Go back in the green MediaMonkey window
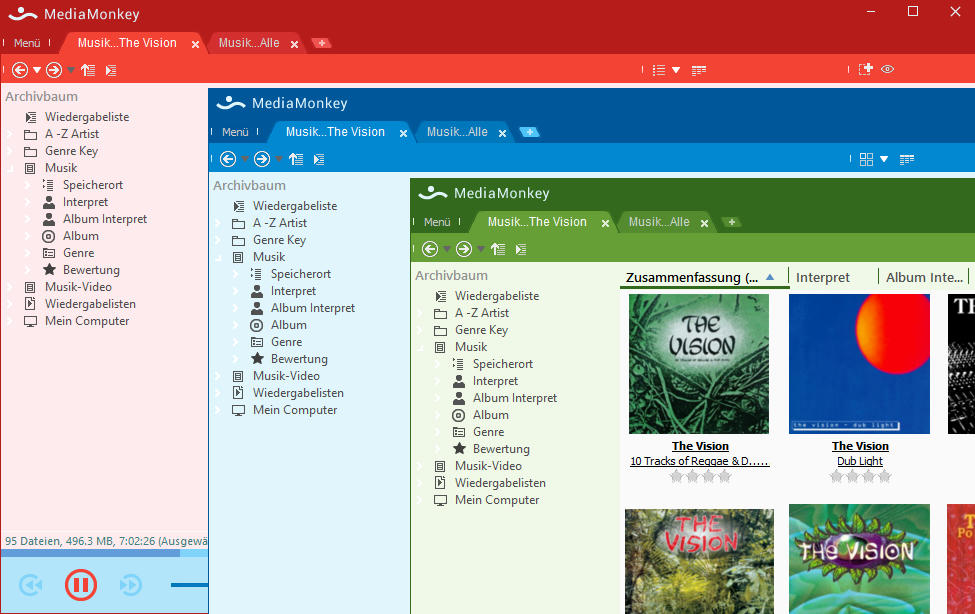 click(x=430, y=249)
